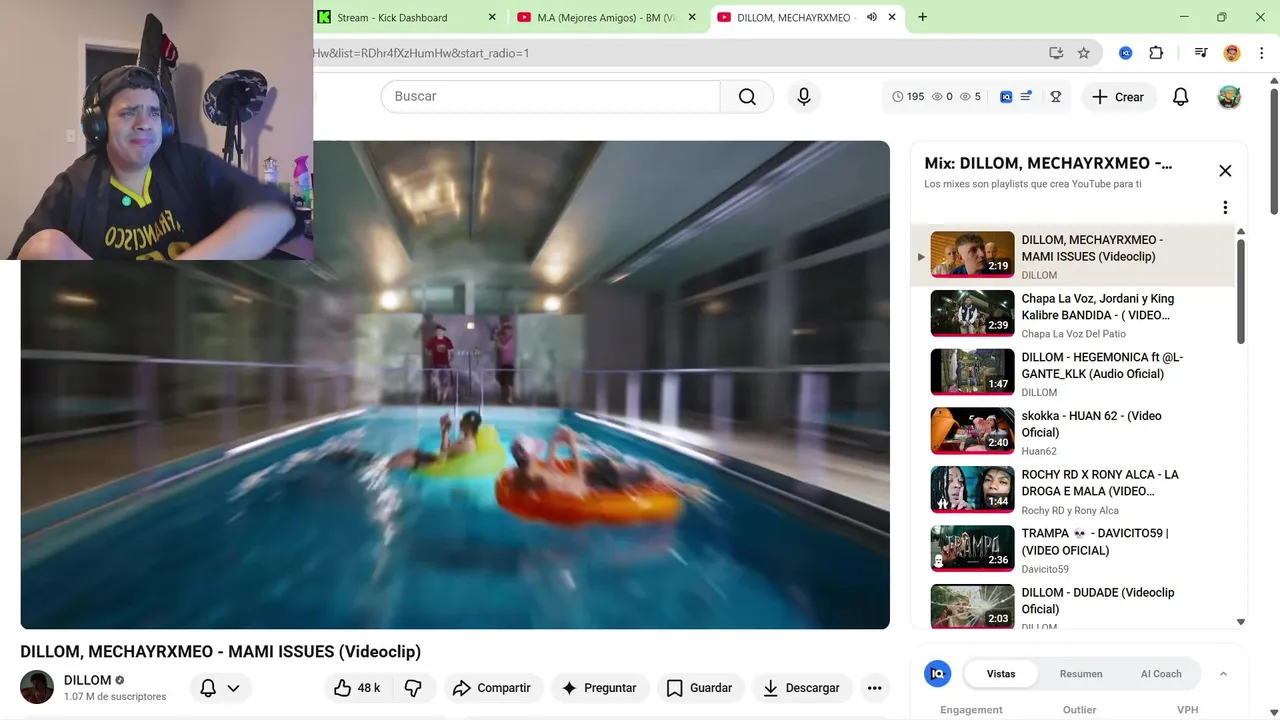Dislike the video with thumbs down
Viewport: 1280px width, 720px height.
tap(413, 688)
